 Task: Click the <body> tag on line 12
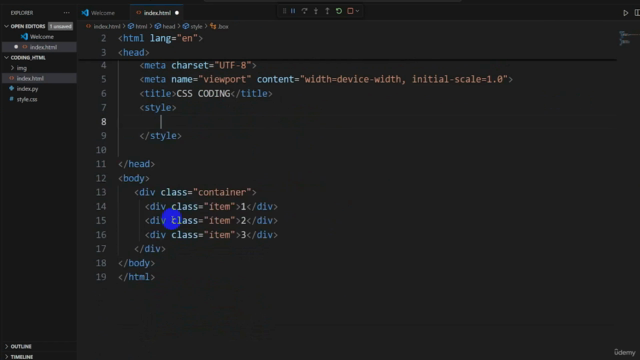(134, 178)
